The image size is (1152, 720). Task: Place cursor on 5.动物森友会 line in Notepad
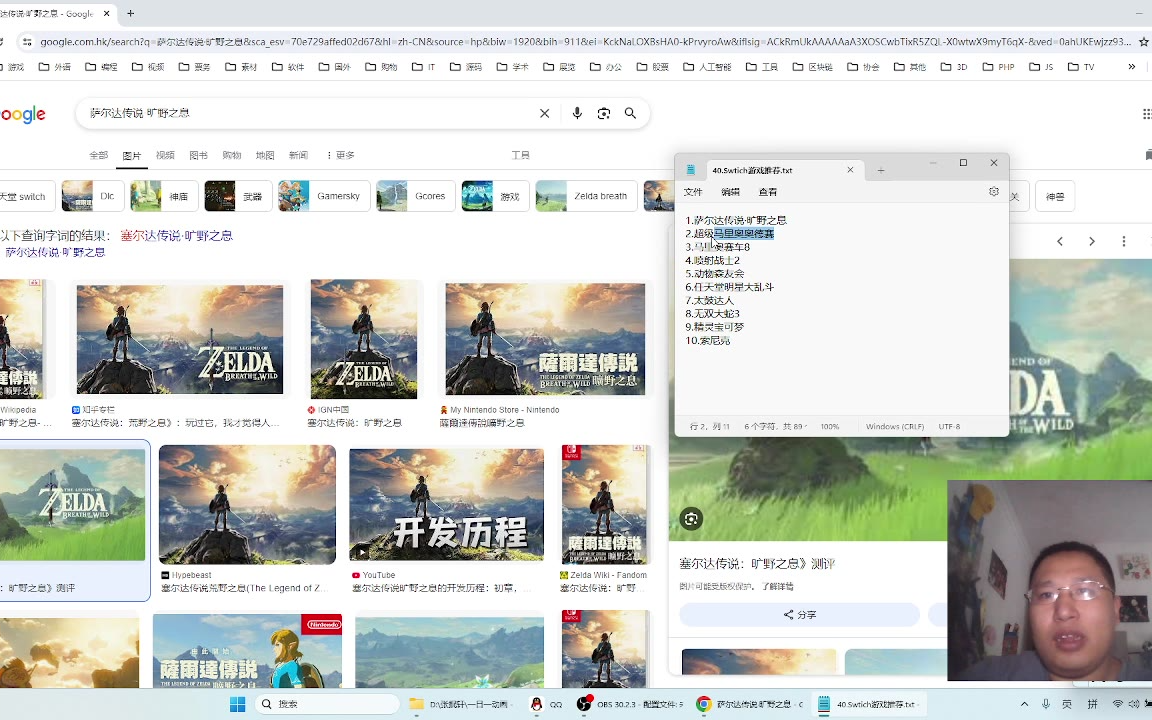click(715, 274)
